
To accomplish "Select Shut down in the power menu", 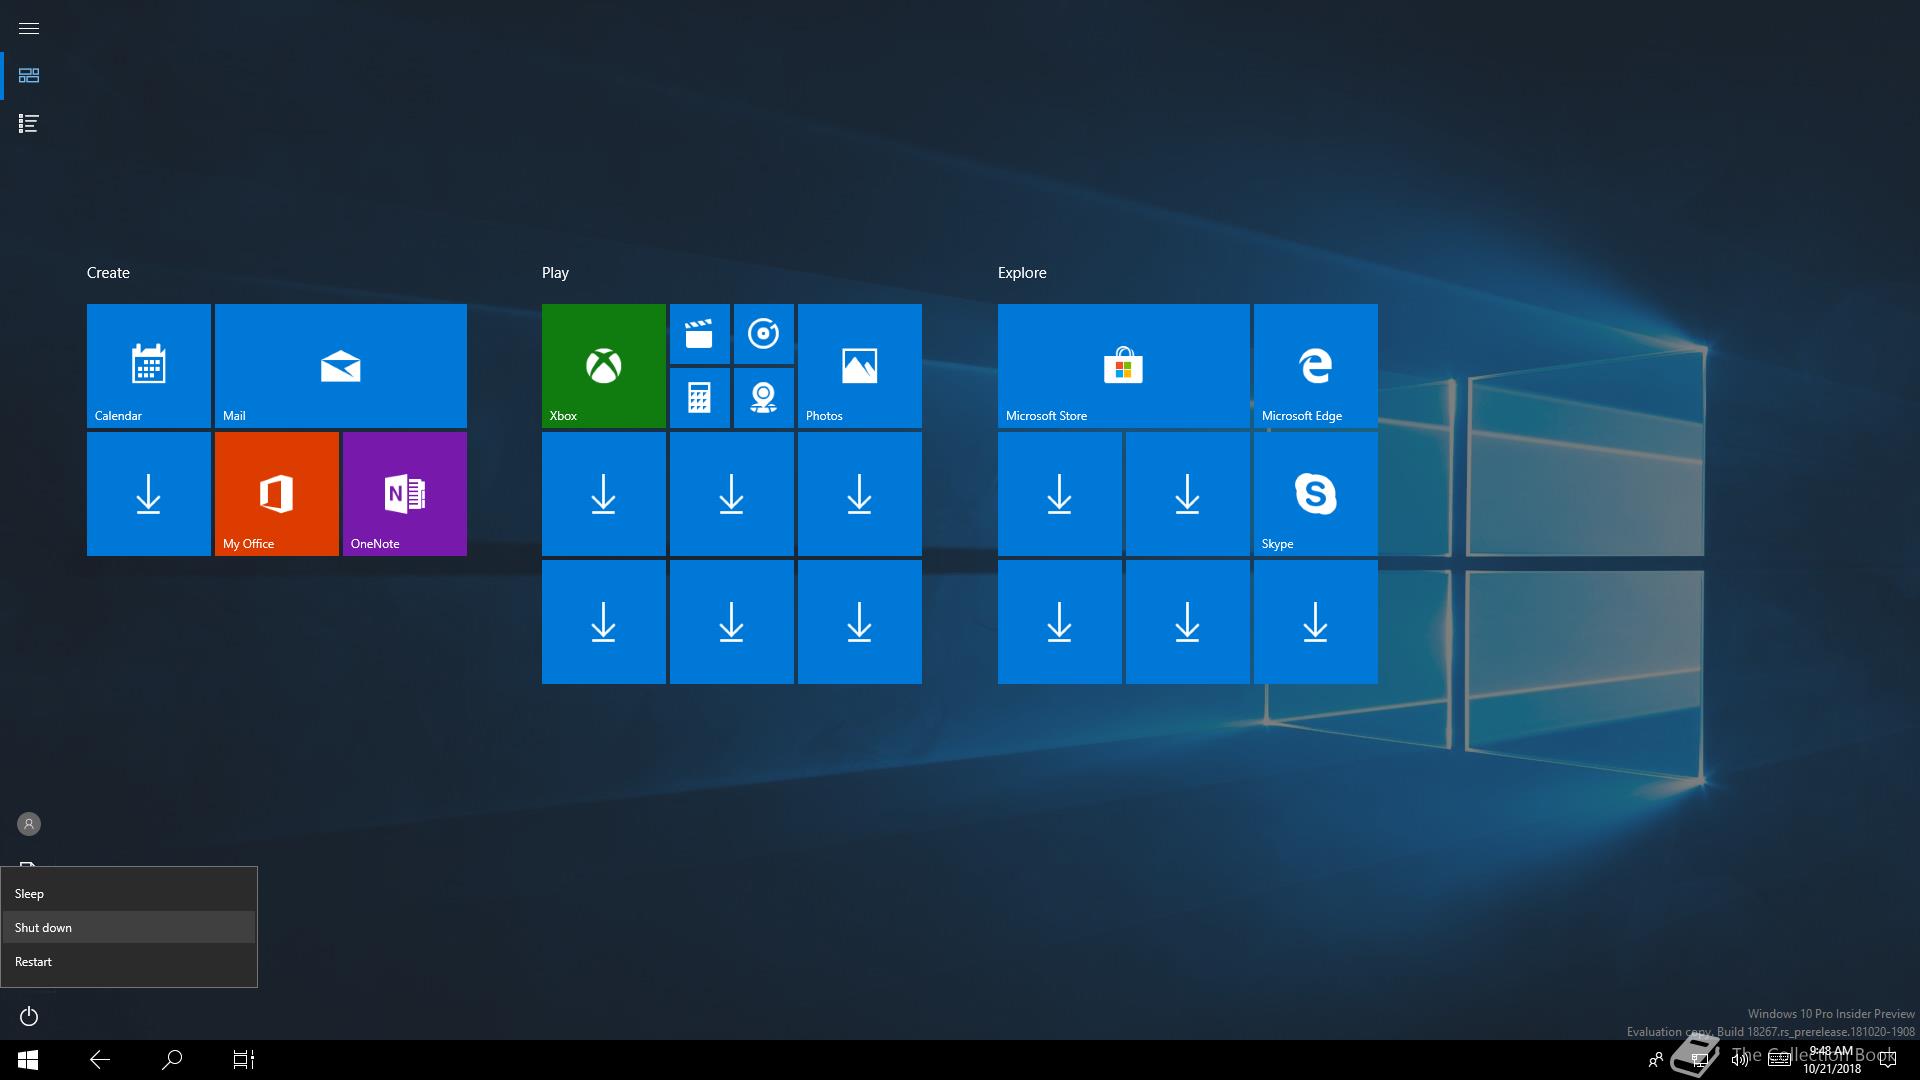I will 129,927.
